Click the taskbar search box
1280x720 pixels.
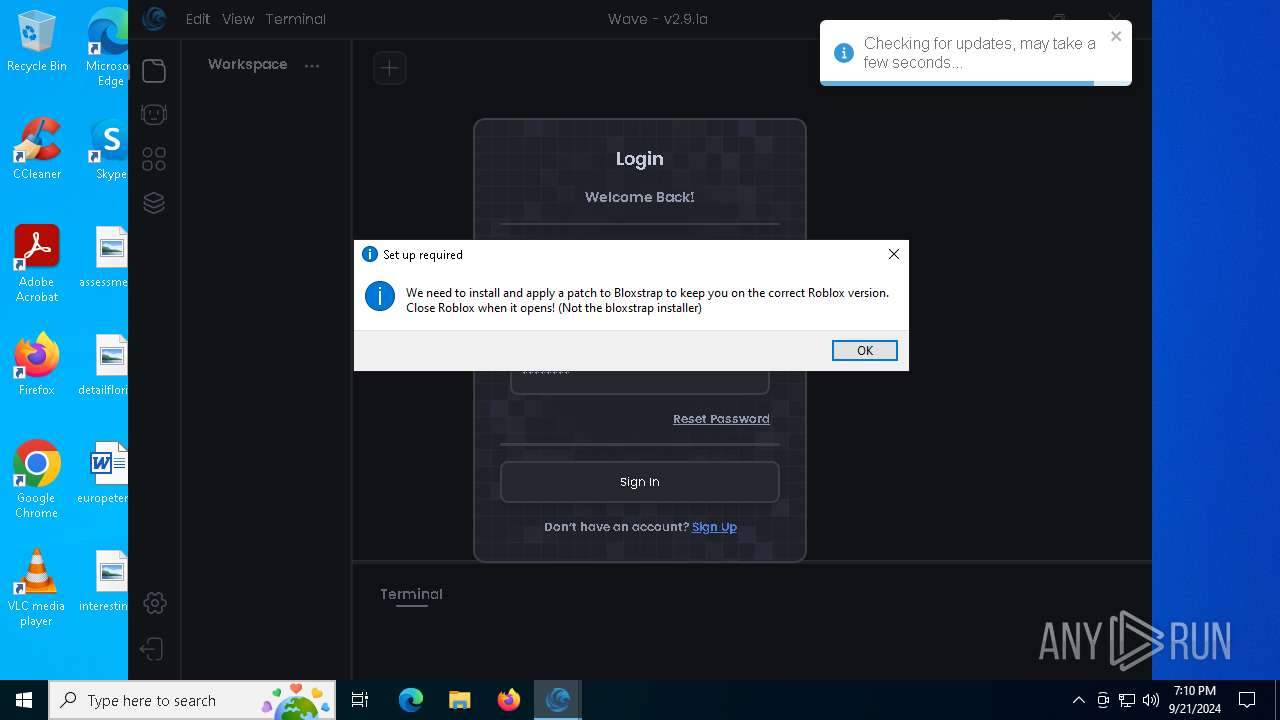192,700
